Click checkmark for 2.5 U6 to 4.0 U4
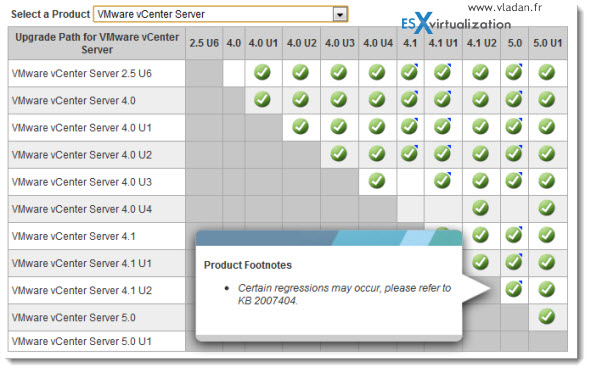 point(377,72)
